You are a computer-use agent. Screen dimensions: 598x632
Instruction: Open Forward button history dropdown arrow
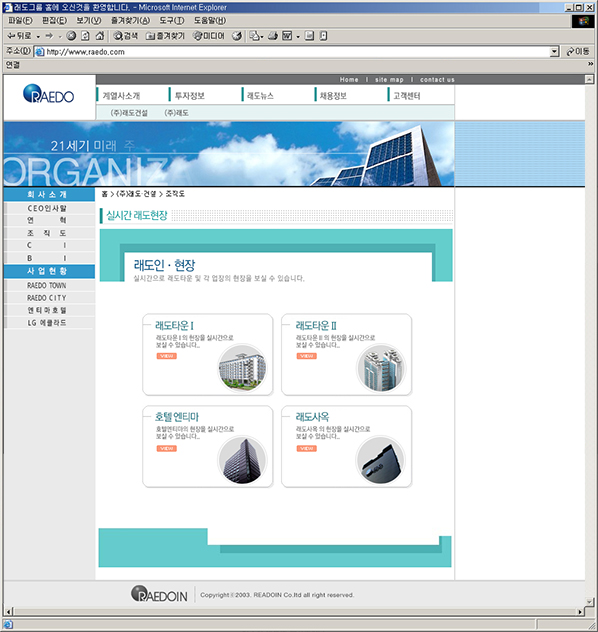coord(60,37)
